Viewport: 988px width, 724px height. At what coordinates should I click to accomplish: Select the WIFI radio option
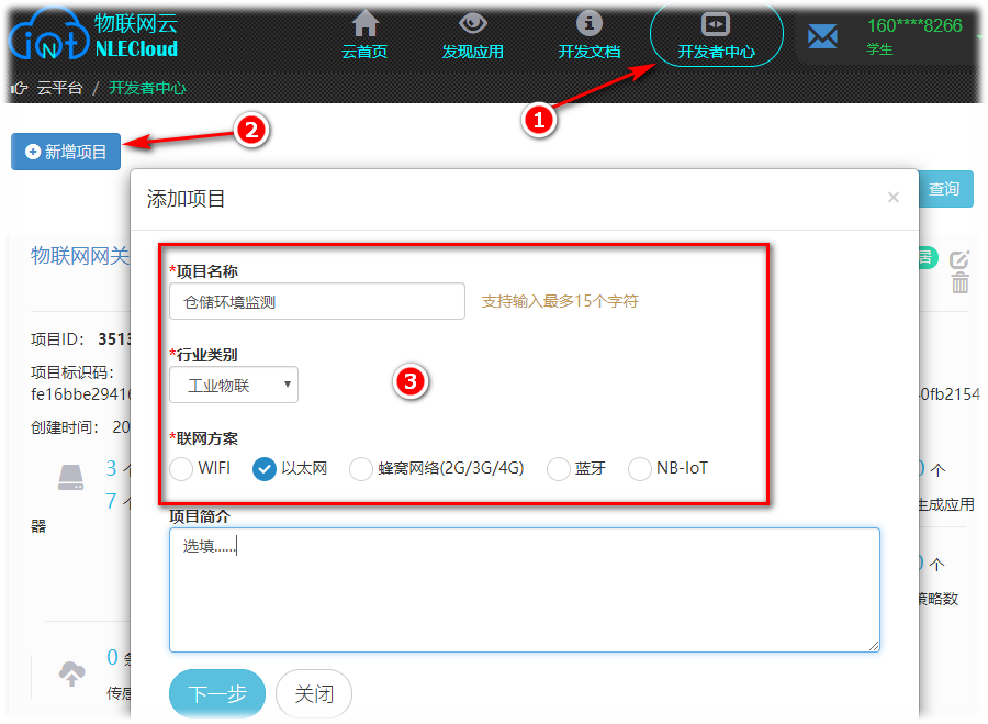181,469
